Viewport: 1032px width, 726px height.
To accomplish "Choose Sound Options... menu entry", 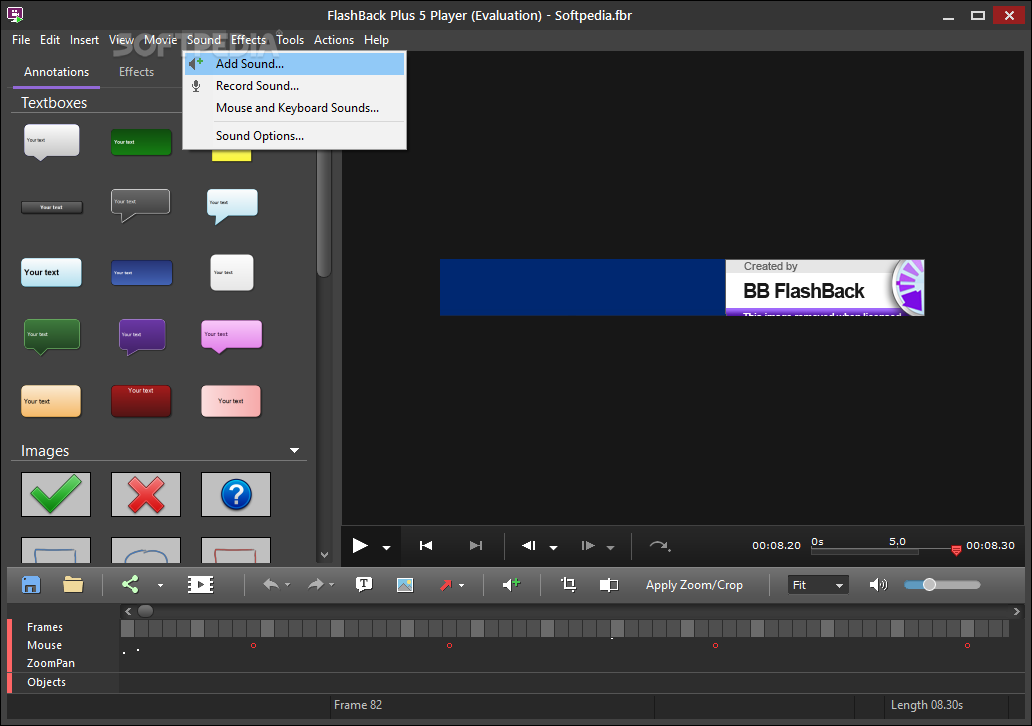I will click(x=294, y=136).
